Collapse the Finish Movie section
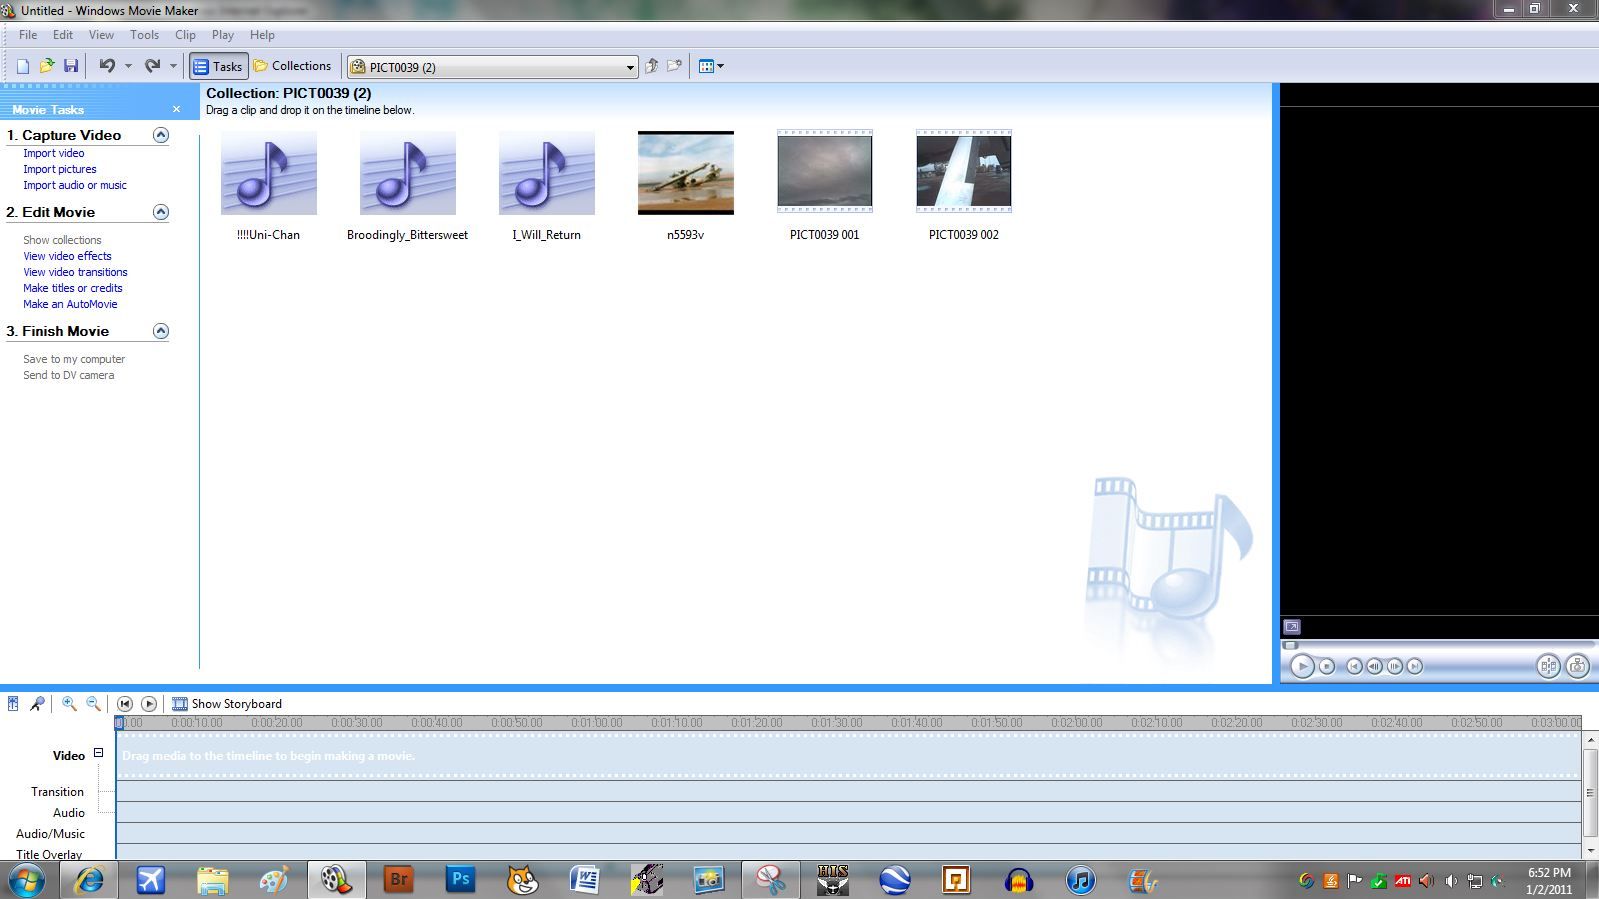The image size is (1599, 899). pos(160,331)
